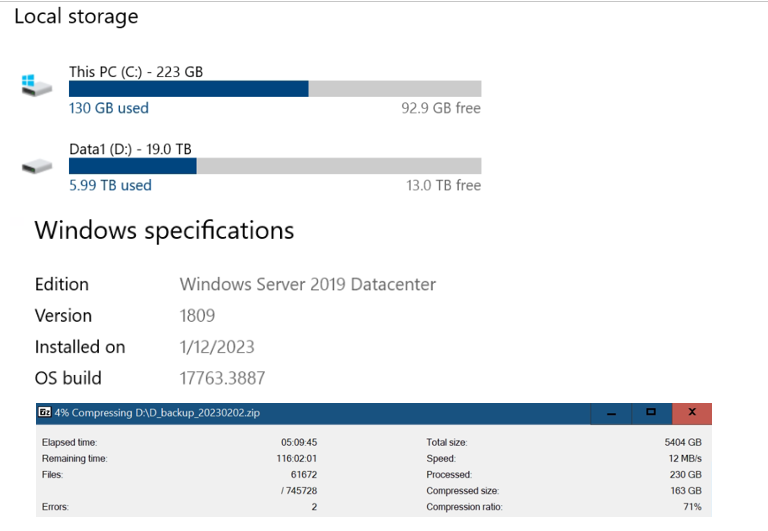Click the Data1 (D:) drive icon

tap(36, 166)
